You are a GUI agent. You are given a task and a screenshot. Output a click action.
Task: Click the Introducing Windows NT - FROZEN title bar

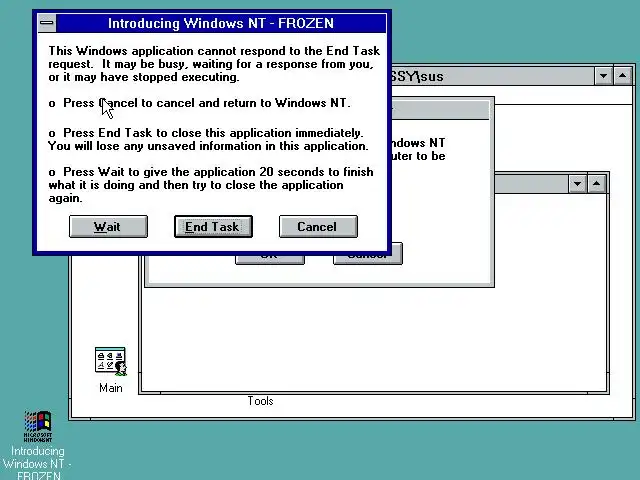click(x=221, y=23)
